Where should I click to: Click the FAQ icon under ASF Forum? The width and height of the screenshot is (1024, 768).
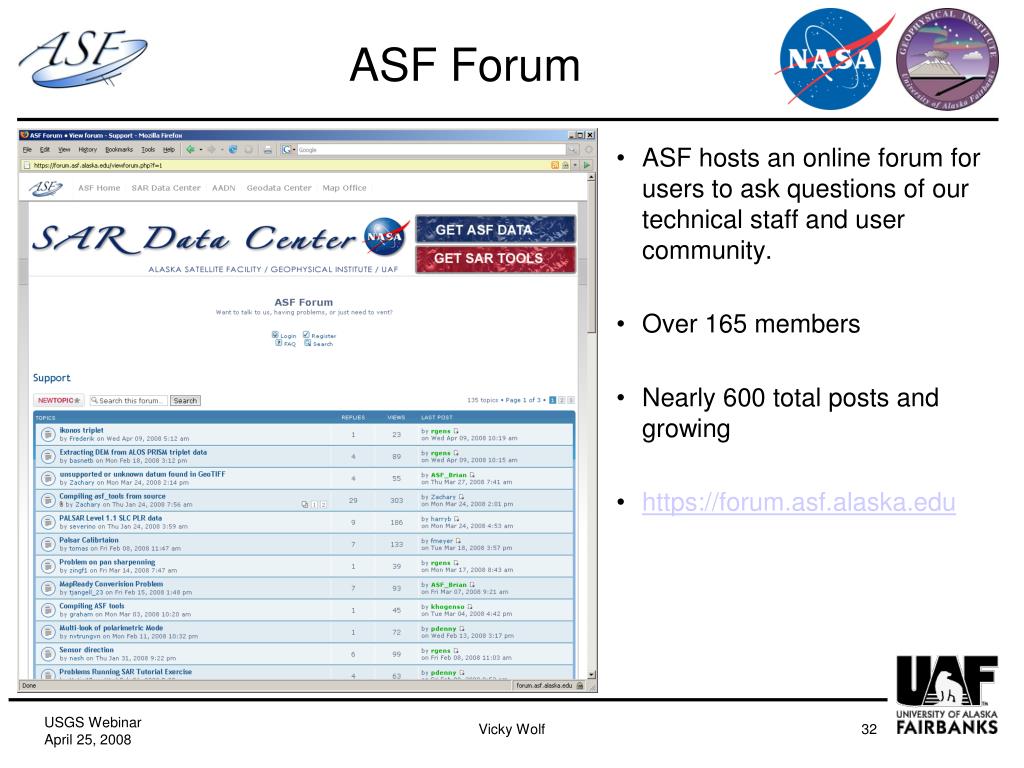click(x=279, y=342)
